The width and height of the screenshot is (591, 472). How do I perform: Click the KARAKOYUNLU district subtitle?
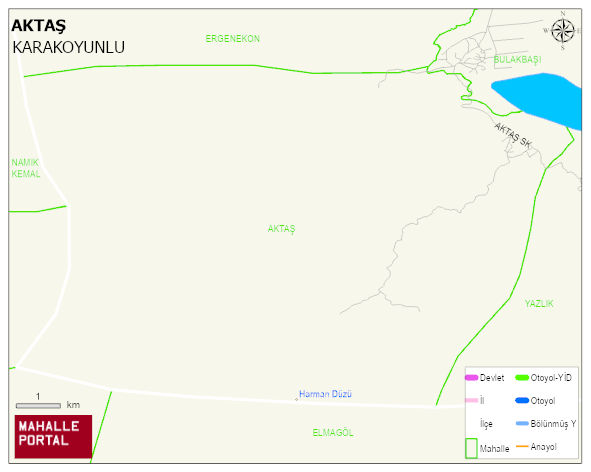69,48
